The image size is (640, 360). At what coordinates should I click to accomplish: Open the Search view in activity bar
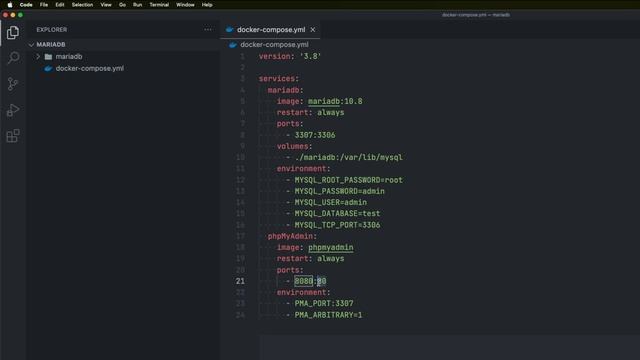13,58
